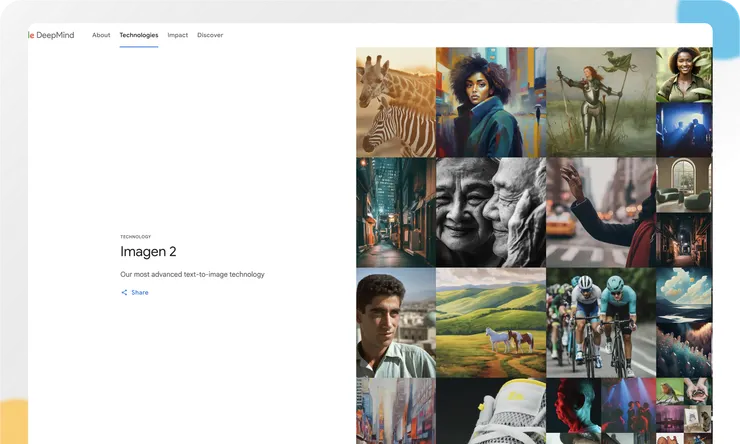The height and width of the screenshot is (444, 740).
Task: Open the black-and-white elderly couple image
Action: (491, 212)
